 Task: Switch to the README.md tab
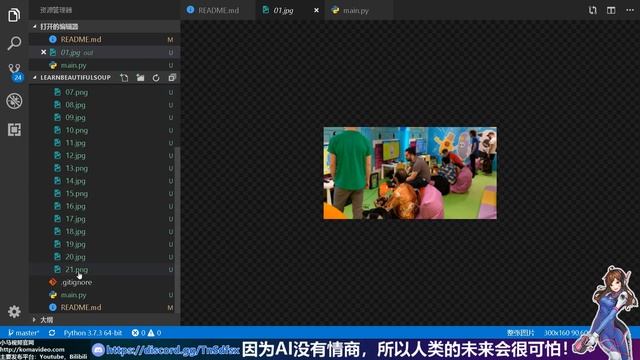(x=218, y=10)
